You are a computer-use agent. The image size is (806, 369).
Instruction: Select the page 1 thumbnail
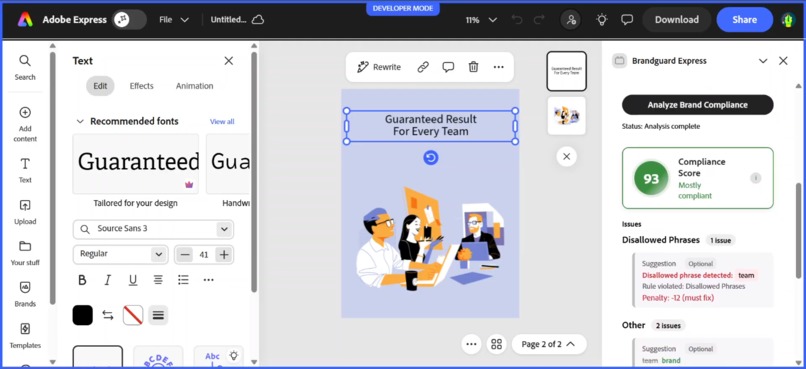566,71
